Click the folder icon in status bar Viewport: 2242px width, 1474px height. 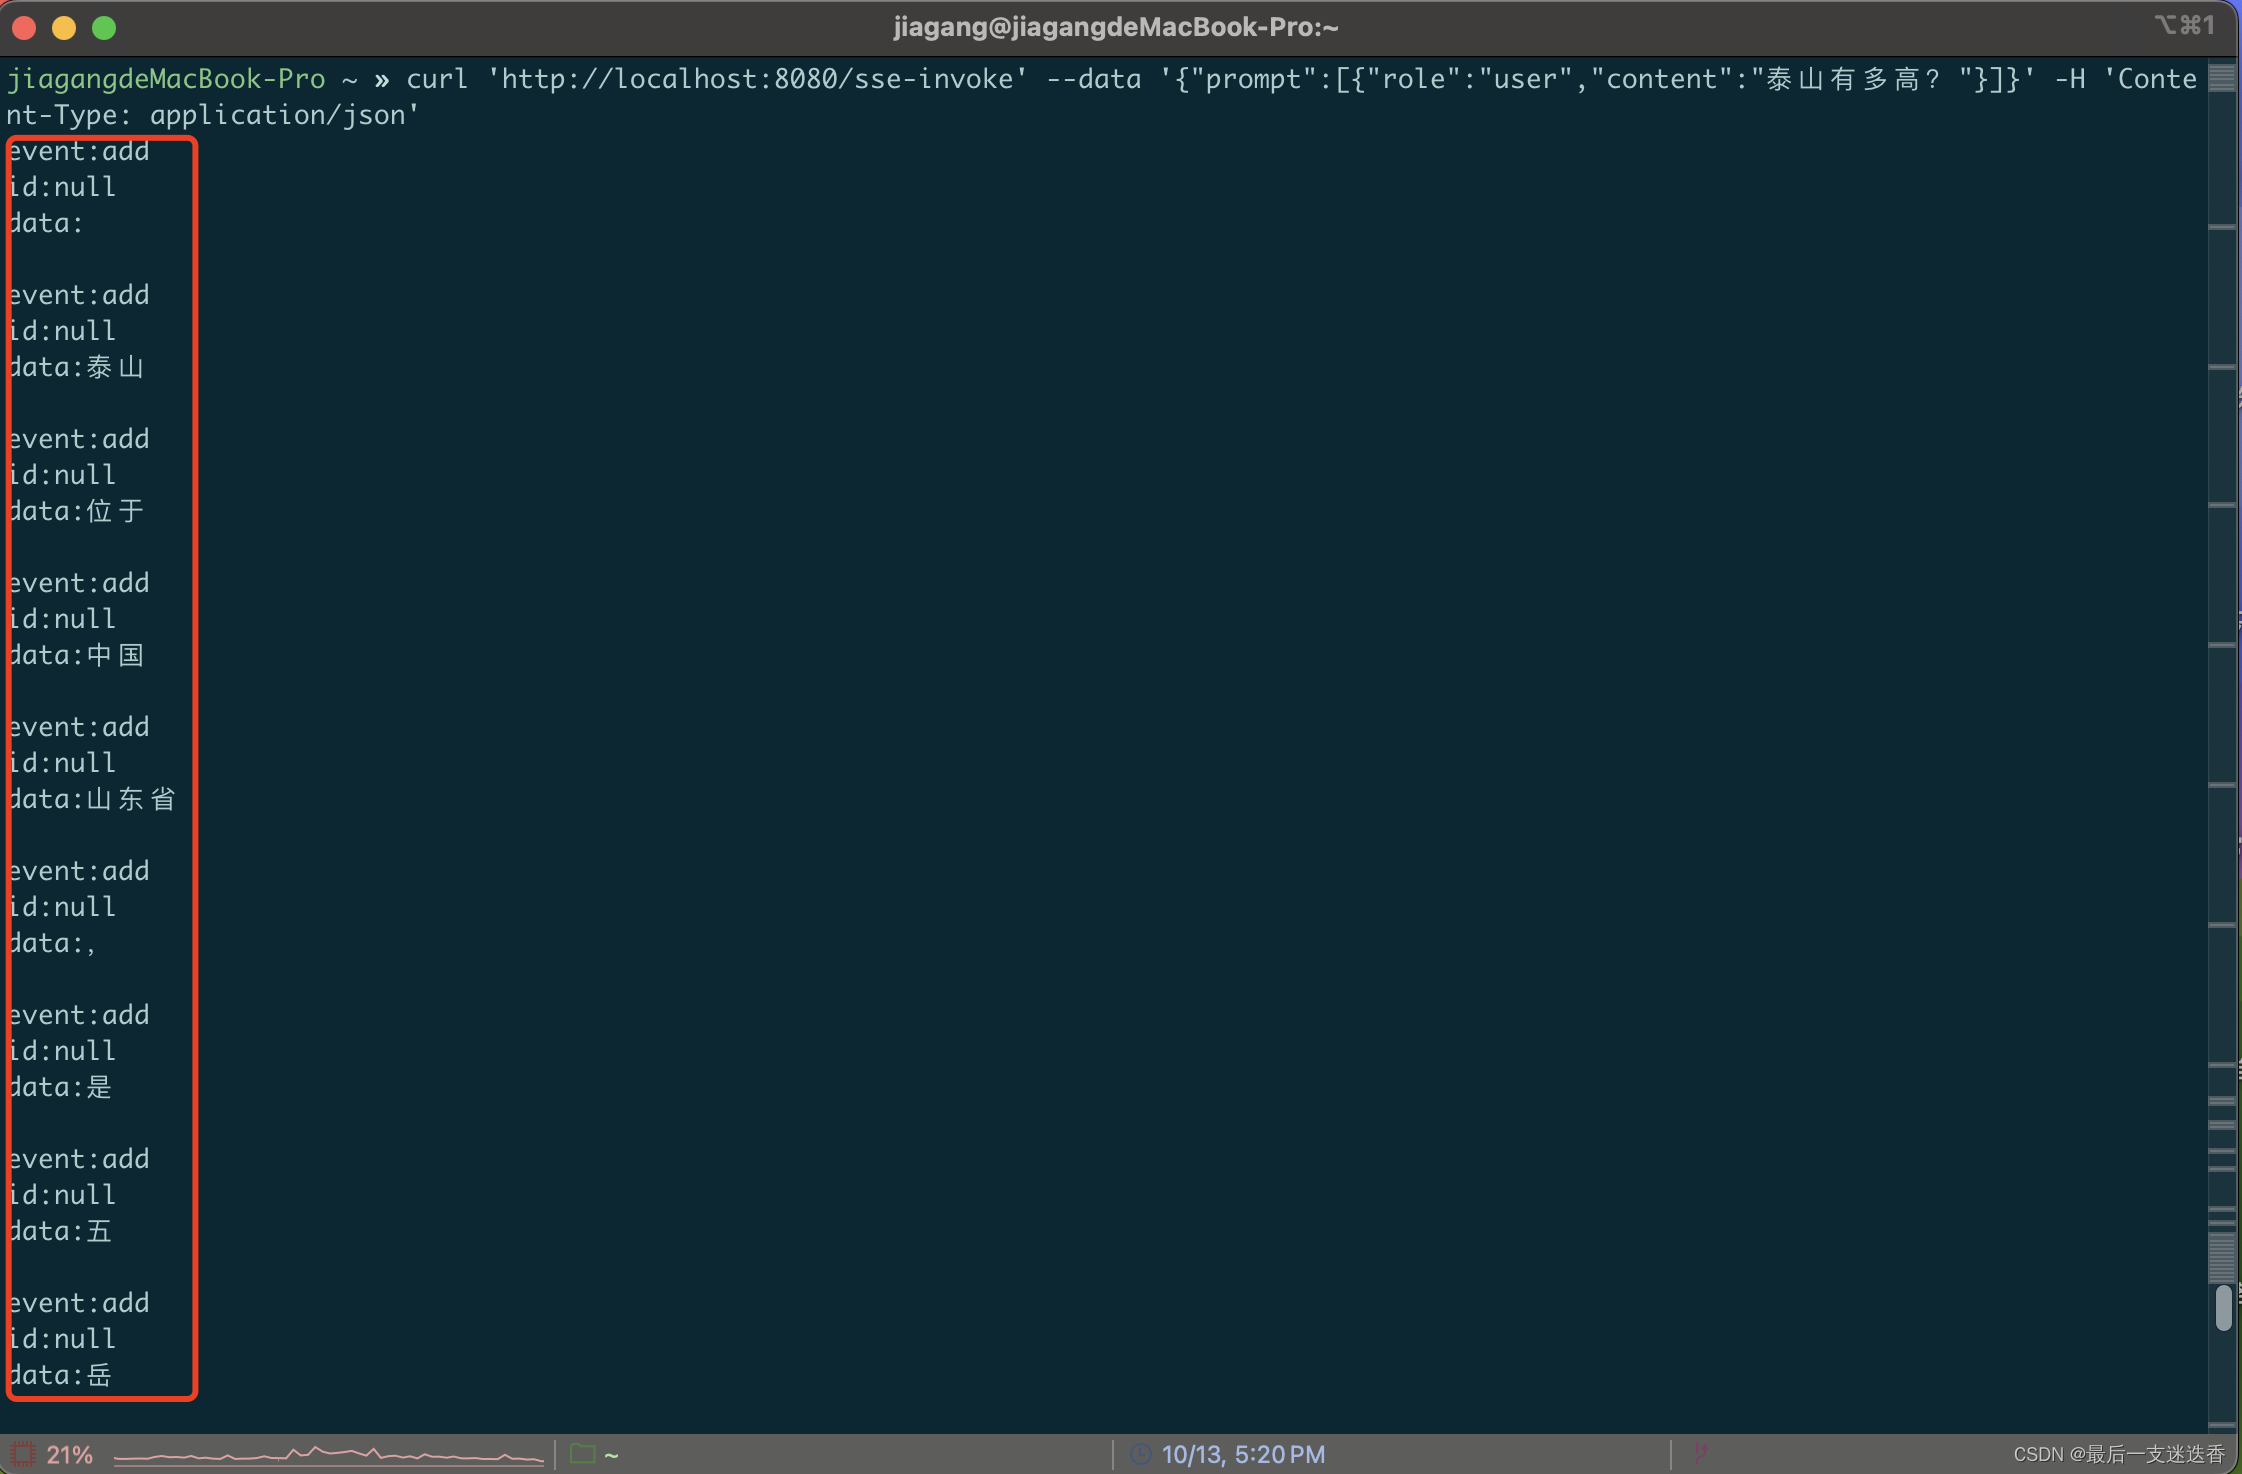tap(582, 1454)
